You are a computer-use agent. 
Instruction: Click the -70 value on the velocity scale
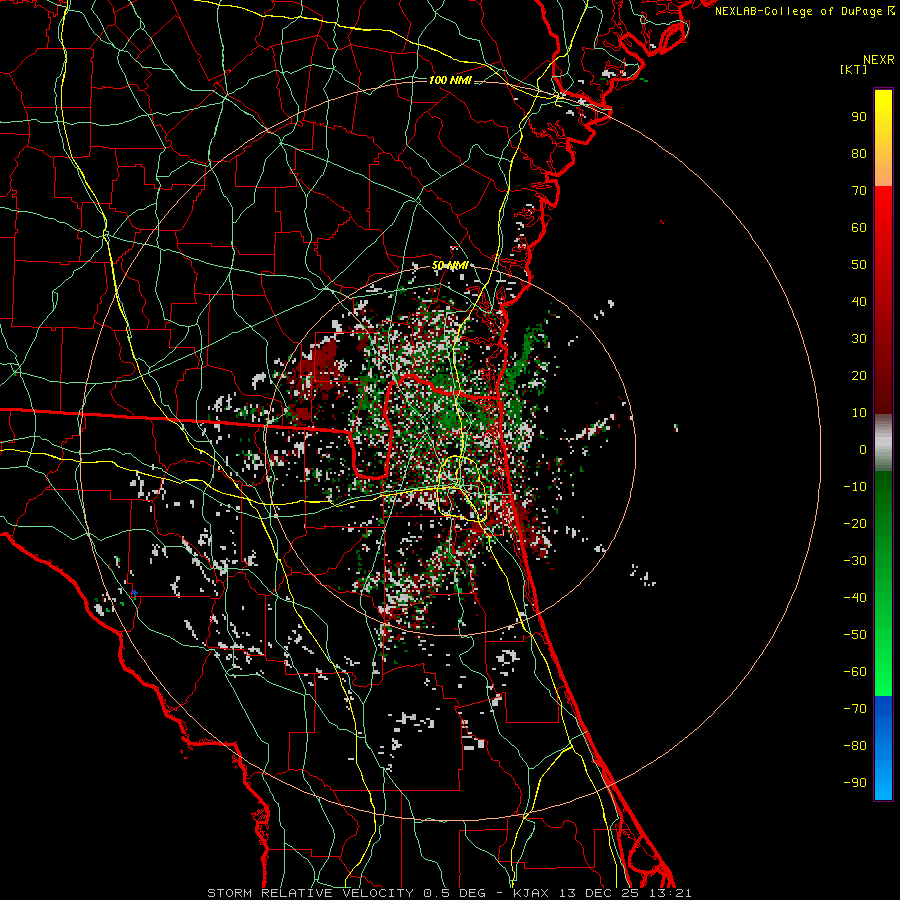[x=855, y=709]
